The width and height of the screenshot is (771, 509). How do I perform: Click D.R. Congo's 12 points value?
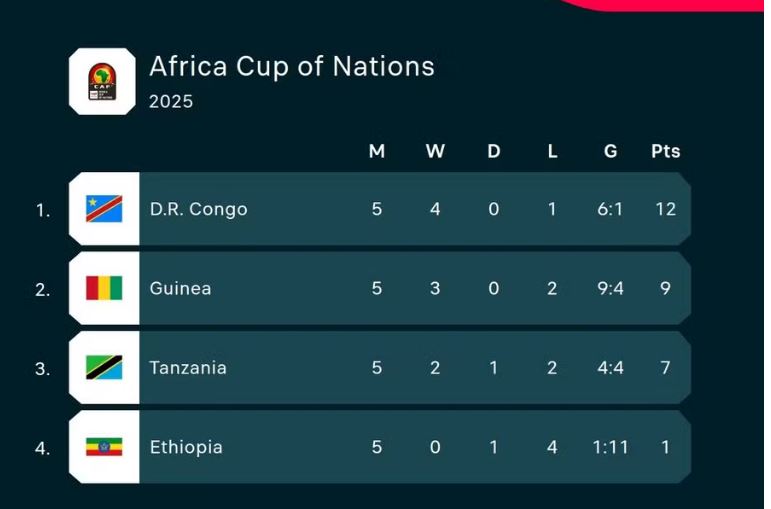click(x=666, y=209)
